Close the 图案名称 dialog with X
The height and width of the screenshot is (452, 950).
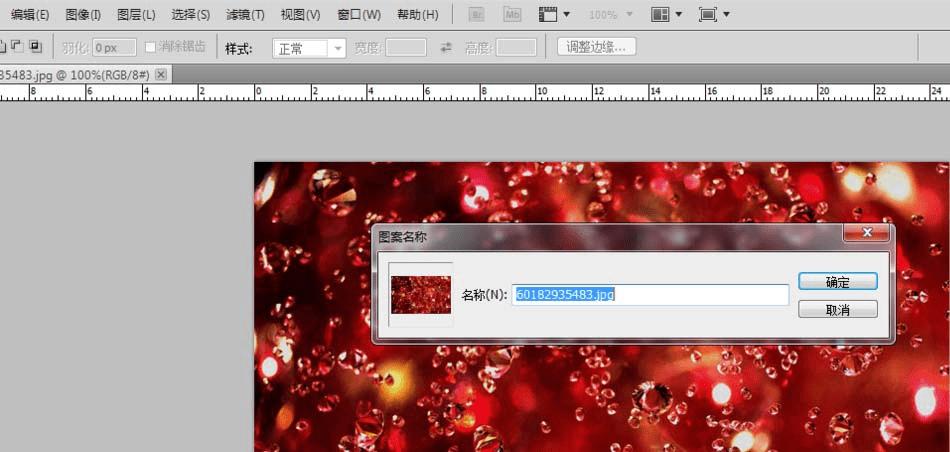point(867,232)
